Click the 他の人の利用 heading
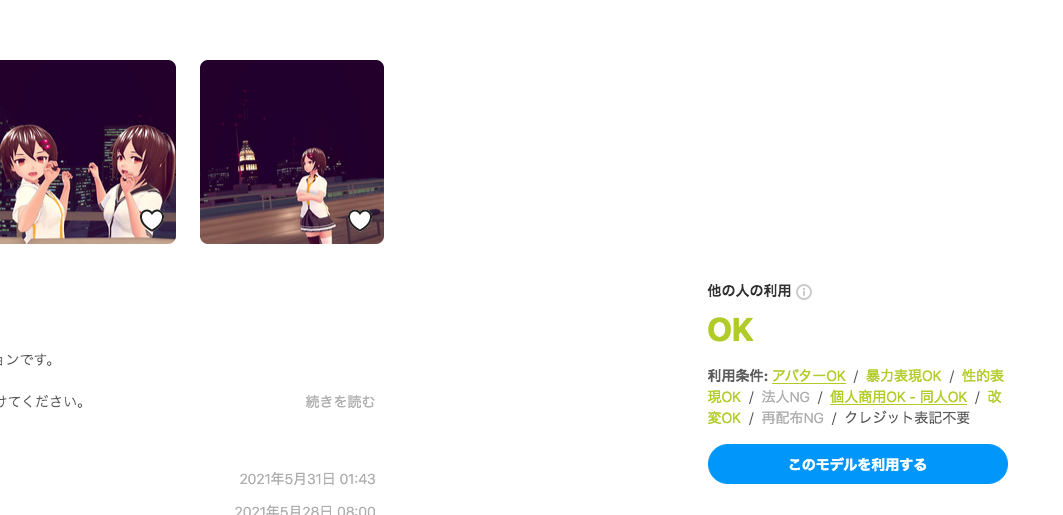This screenshot has width=1063, height=515. click(x=749, y=291)
